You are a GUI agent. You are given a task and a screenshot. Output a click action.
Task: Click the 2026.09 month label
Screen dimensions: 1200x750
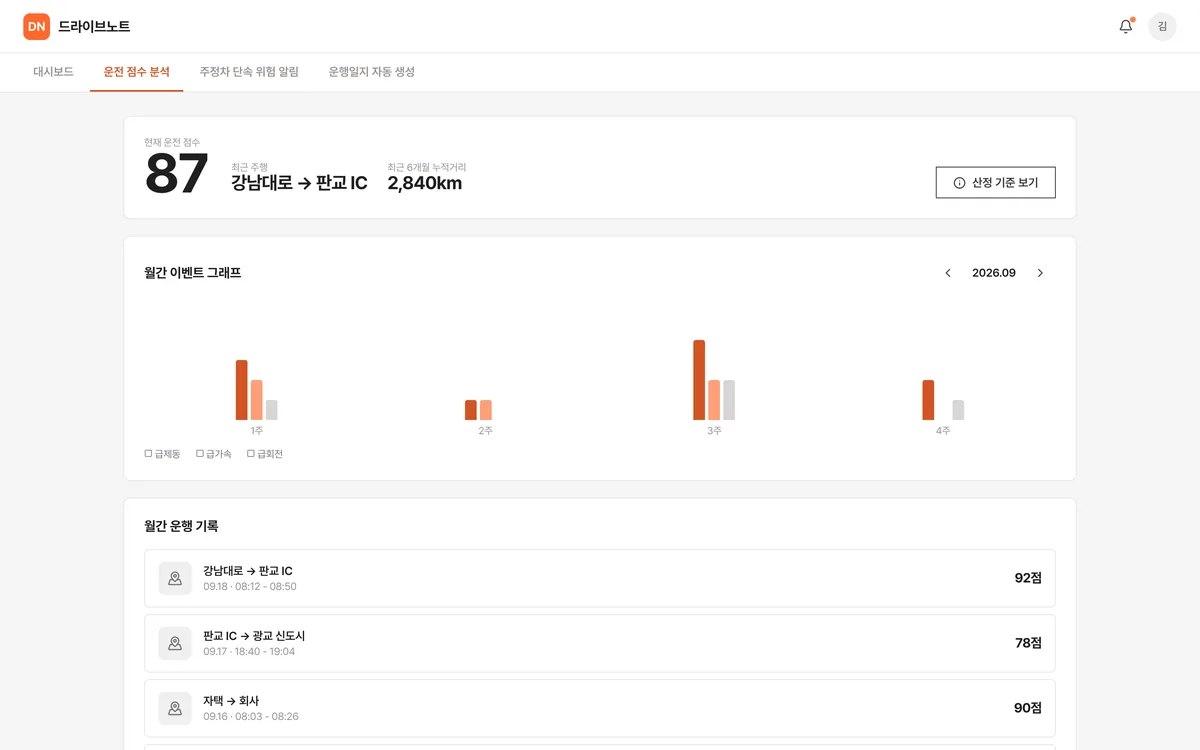coord(994,273)
